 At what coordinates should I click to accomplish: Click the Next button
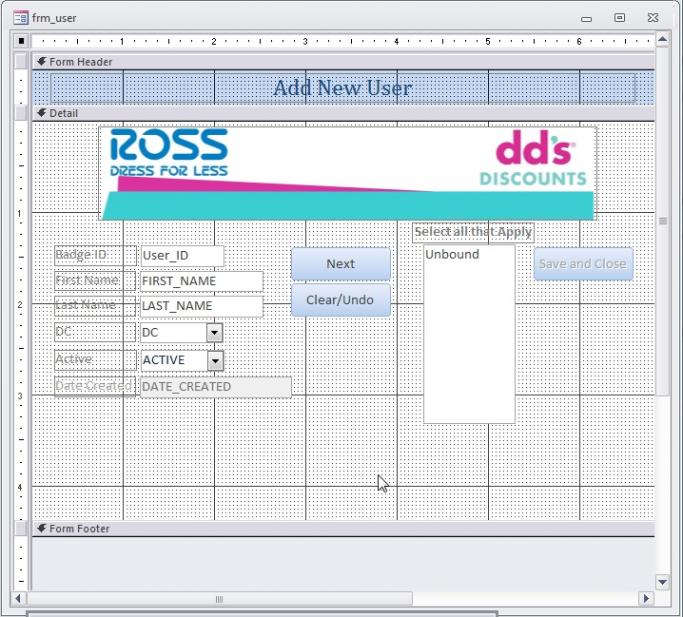point(341,264)
